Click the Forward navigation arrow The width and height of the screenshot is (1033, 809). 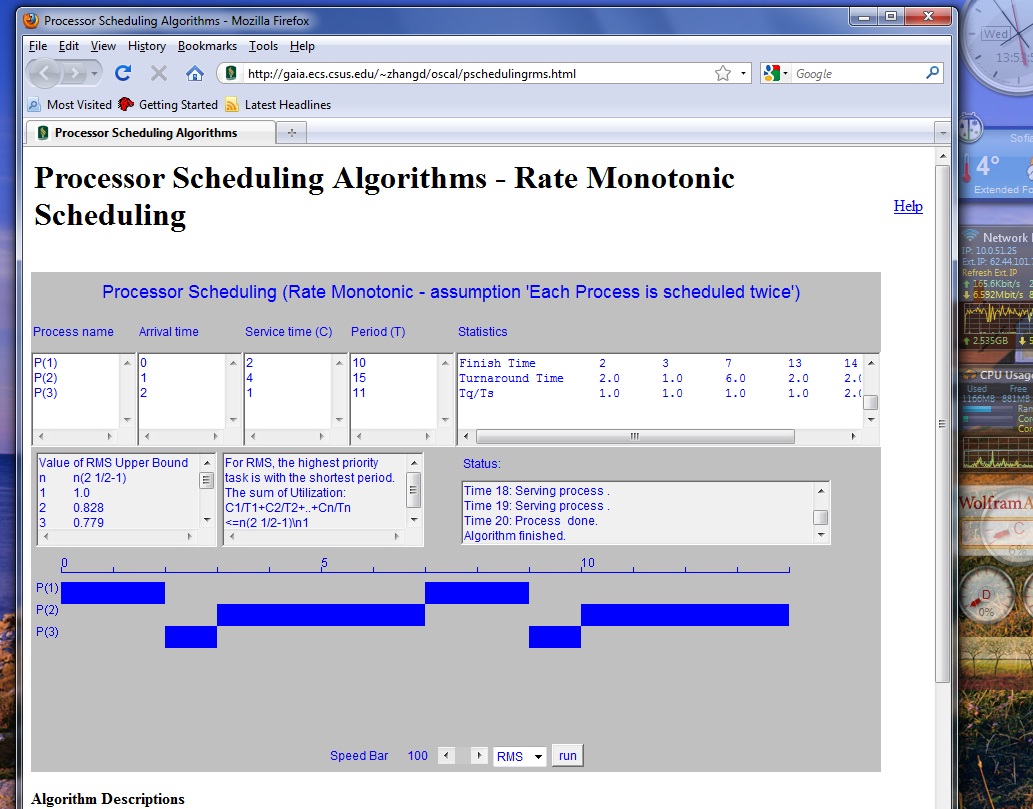(x=74, y=73)
